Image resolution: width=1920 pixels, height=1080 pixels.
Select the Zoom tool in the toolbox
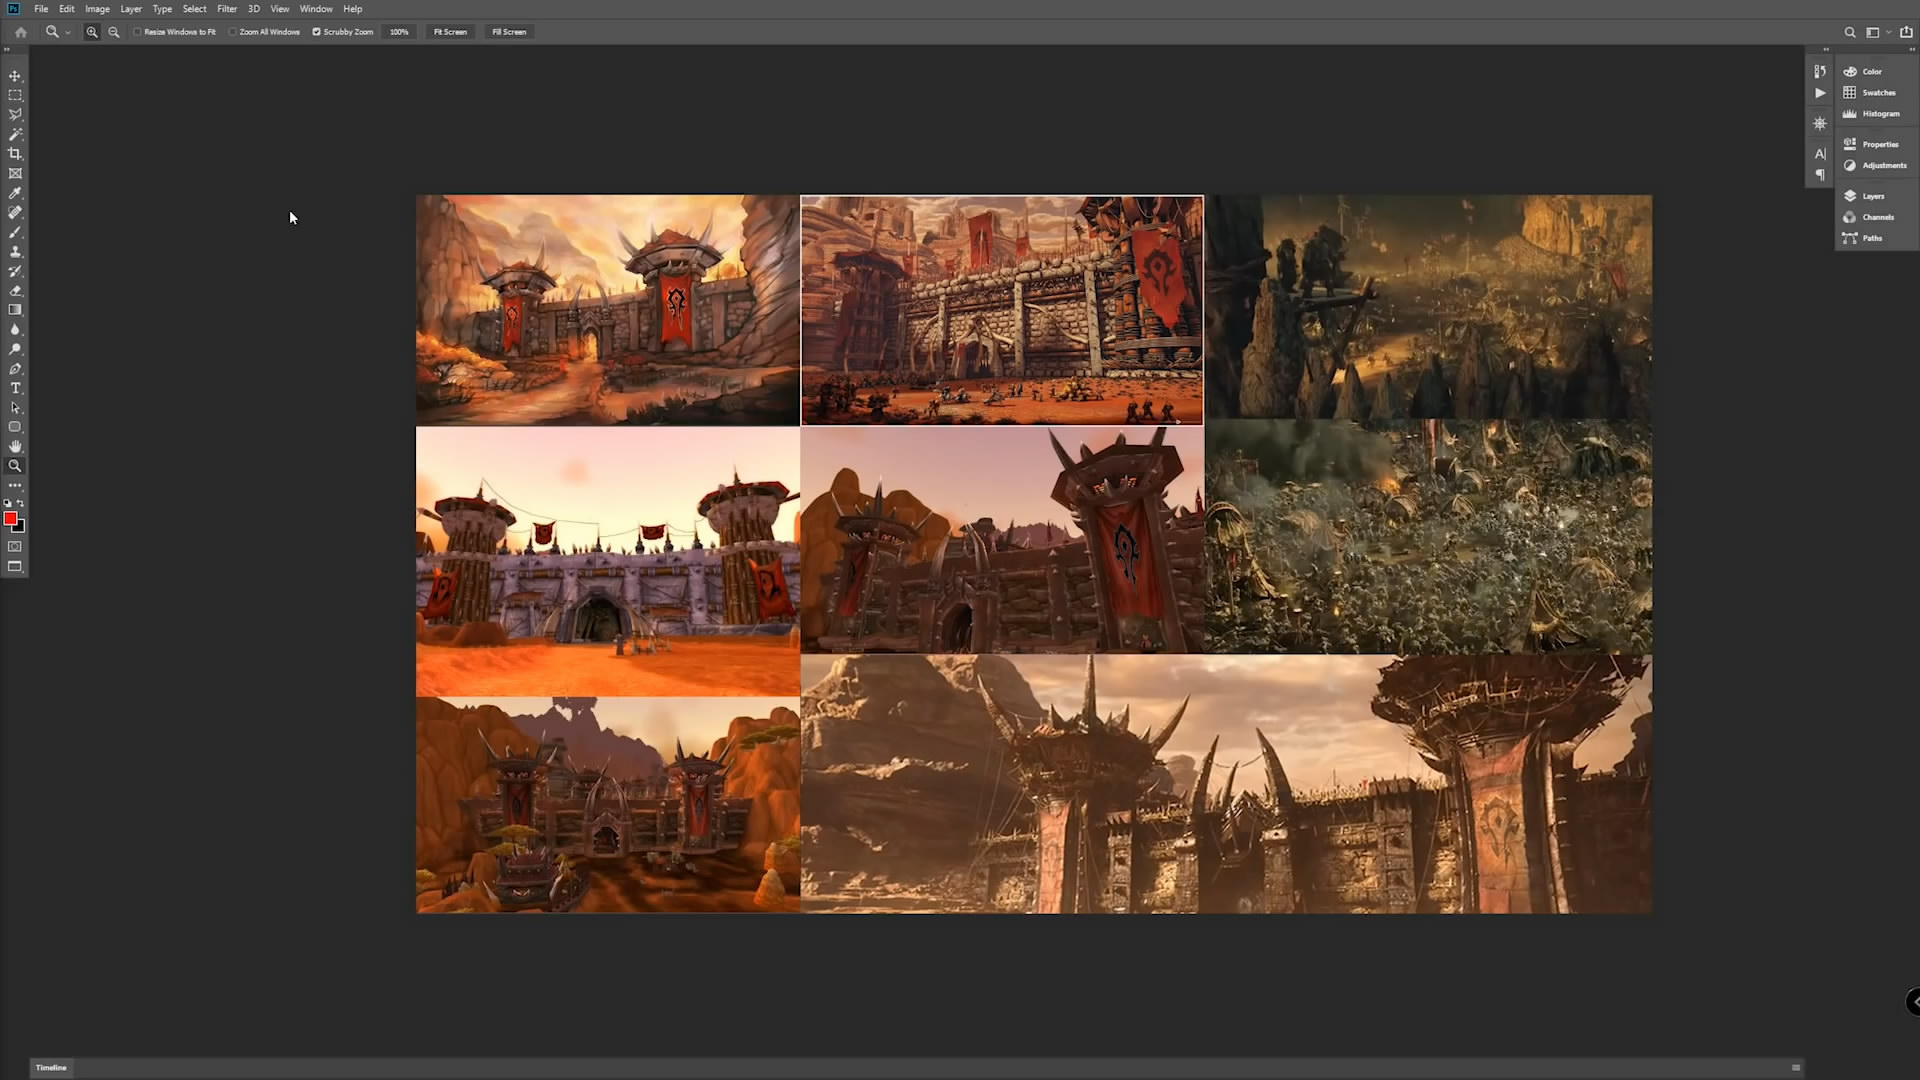point(15,466)
